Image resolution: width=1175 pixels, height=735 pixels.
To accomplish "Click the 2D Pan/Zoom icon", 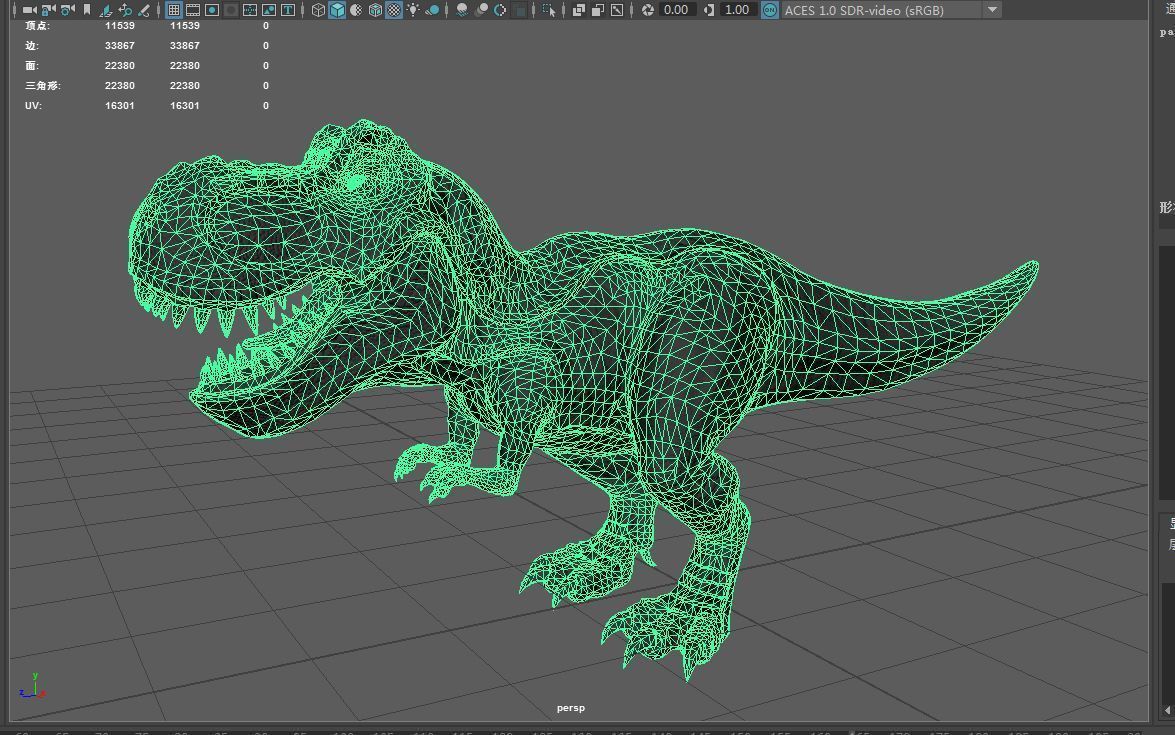I will (125, 10).
